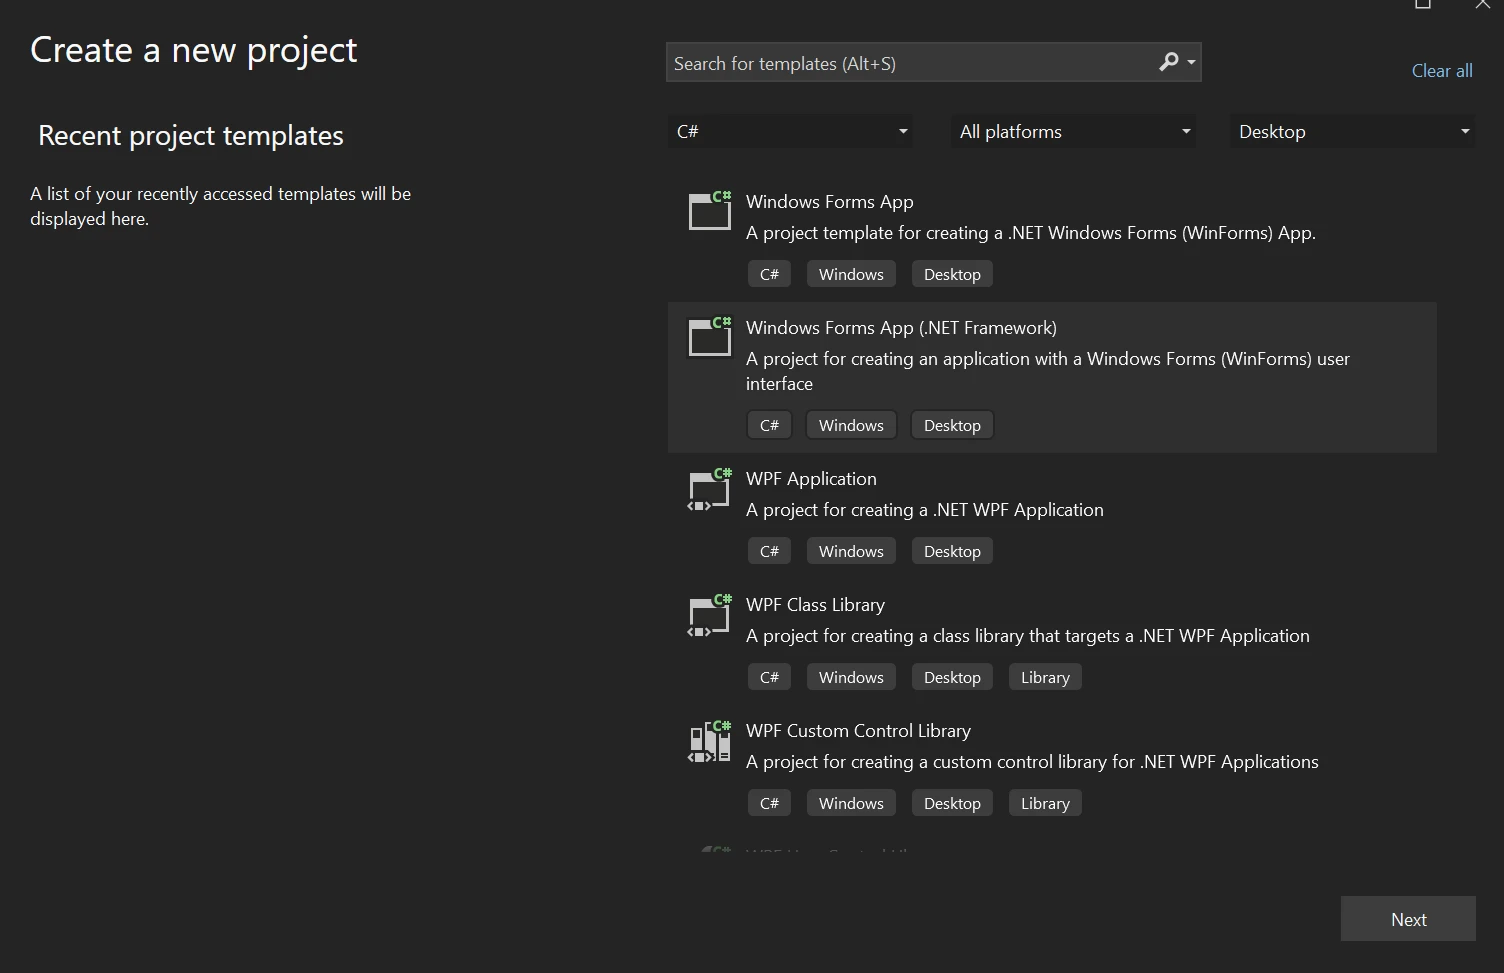Focus the Search for templates field
The image size is (1504, 973).
pyautogui.click(x=910, y=63)
